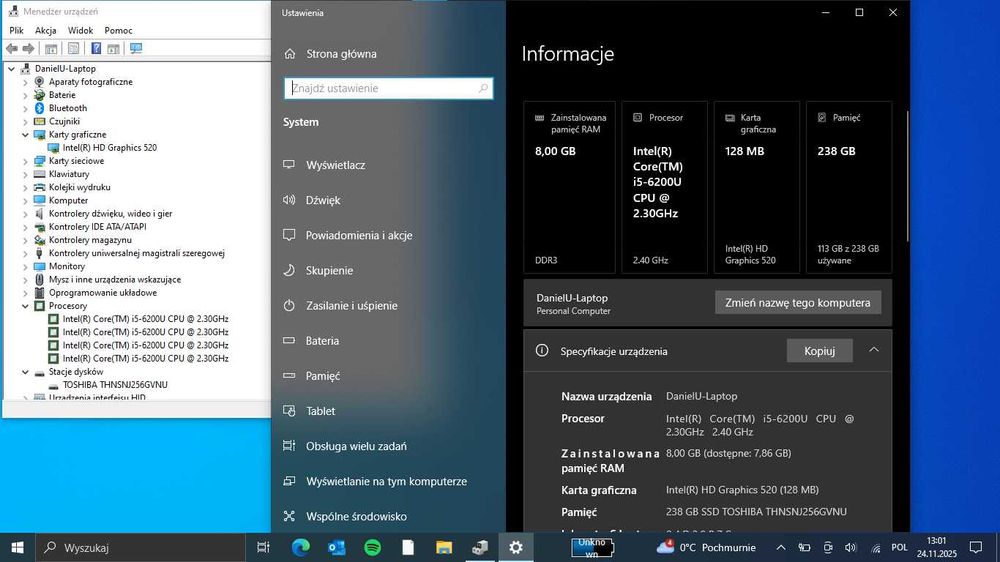The width and height of the screenshot is (1000, 562).
Task: Select Kontrolery IDE ATA/ATAPI item
Action: 98,226
